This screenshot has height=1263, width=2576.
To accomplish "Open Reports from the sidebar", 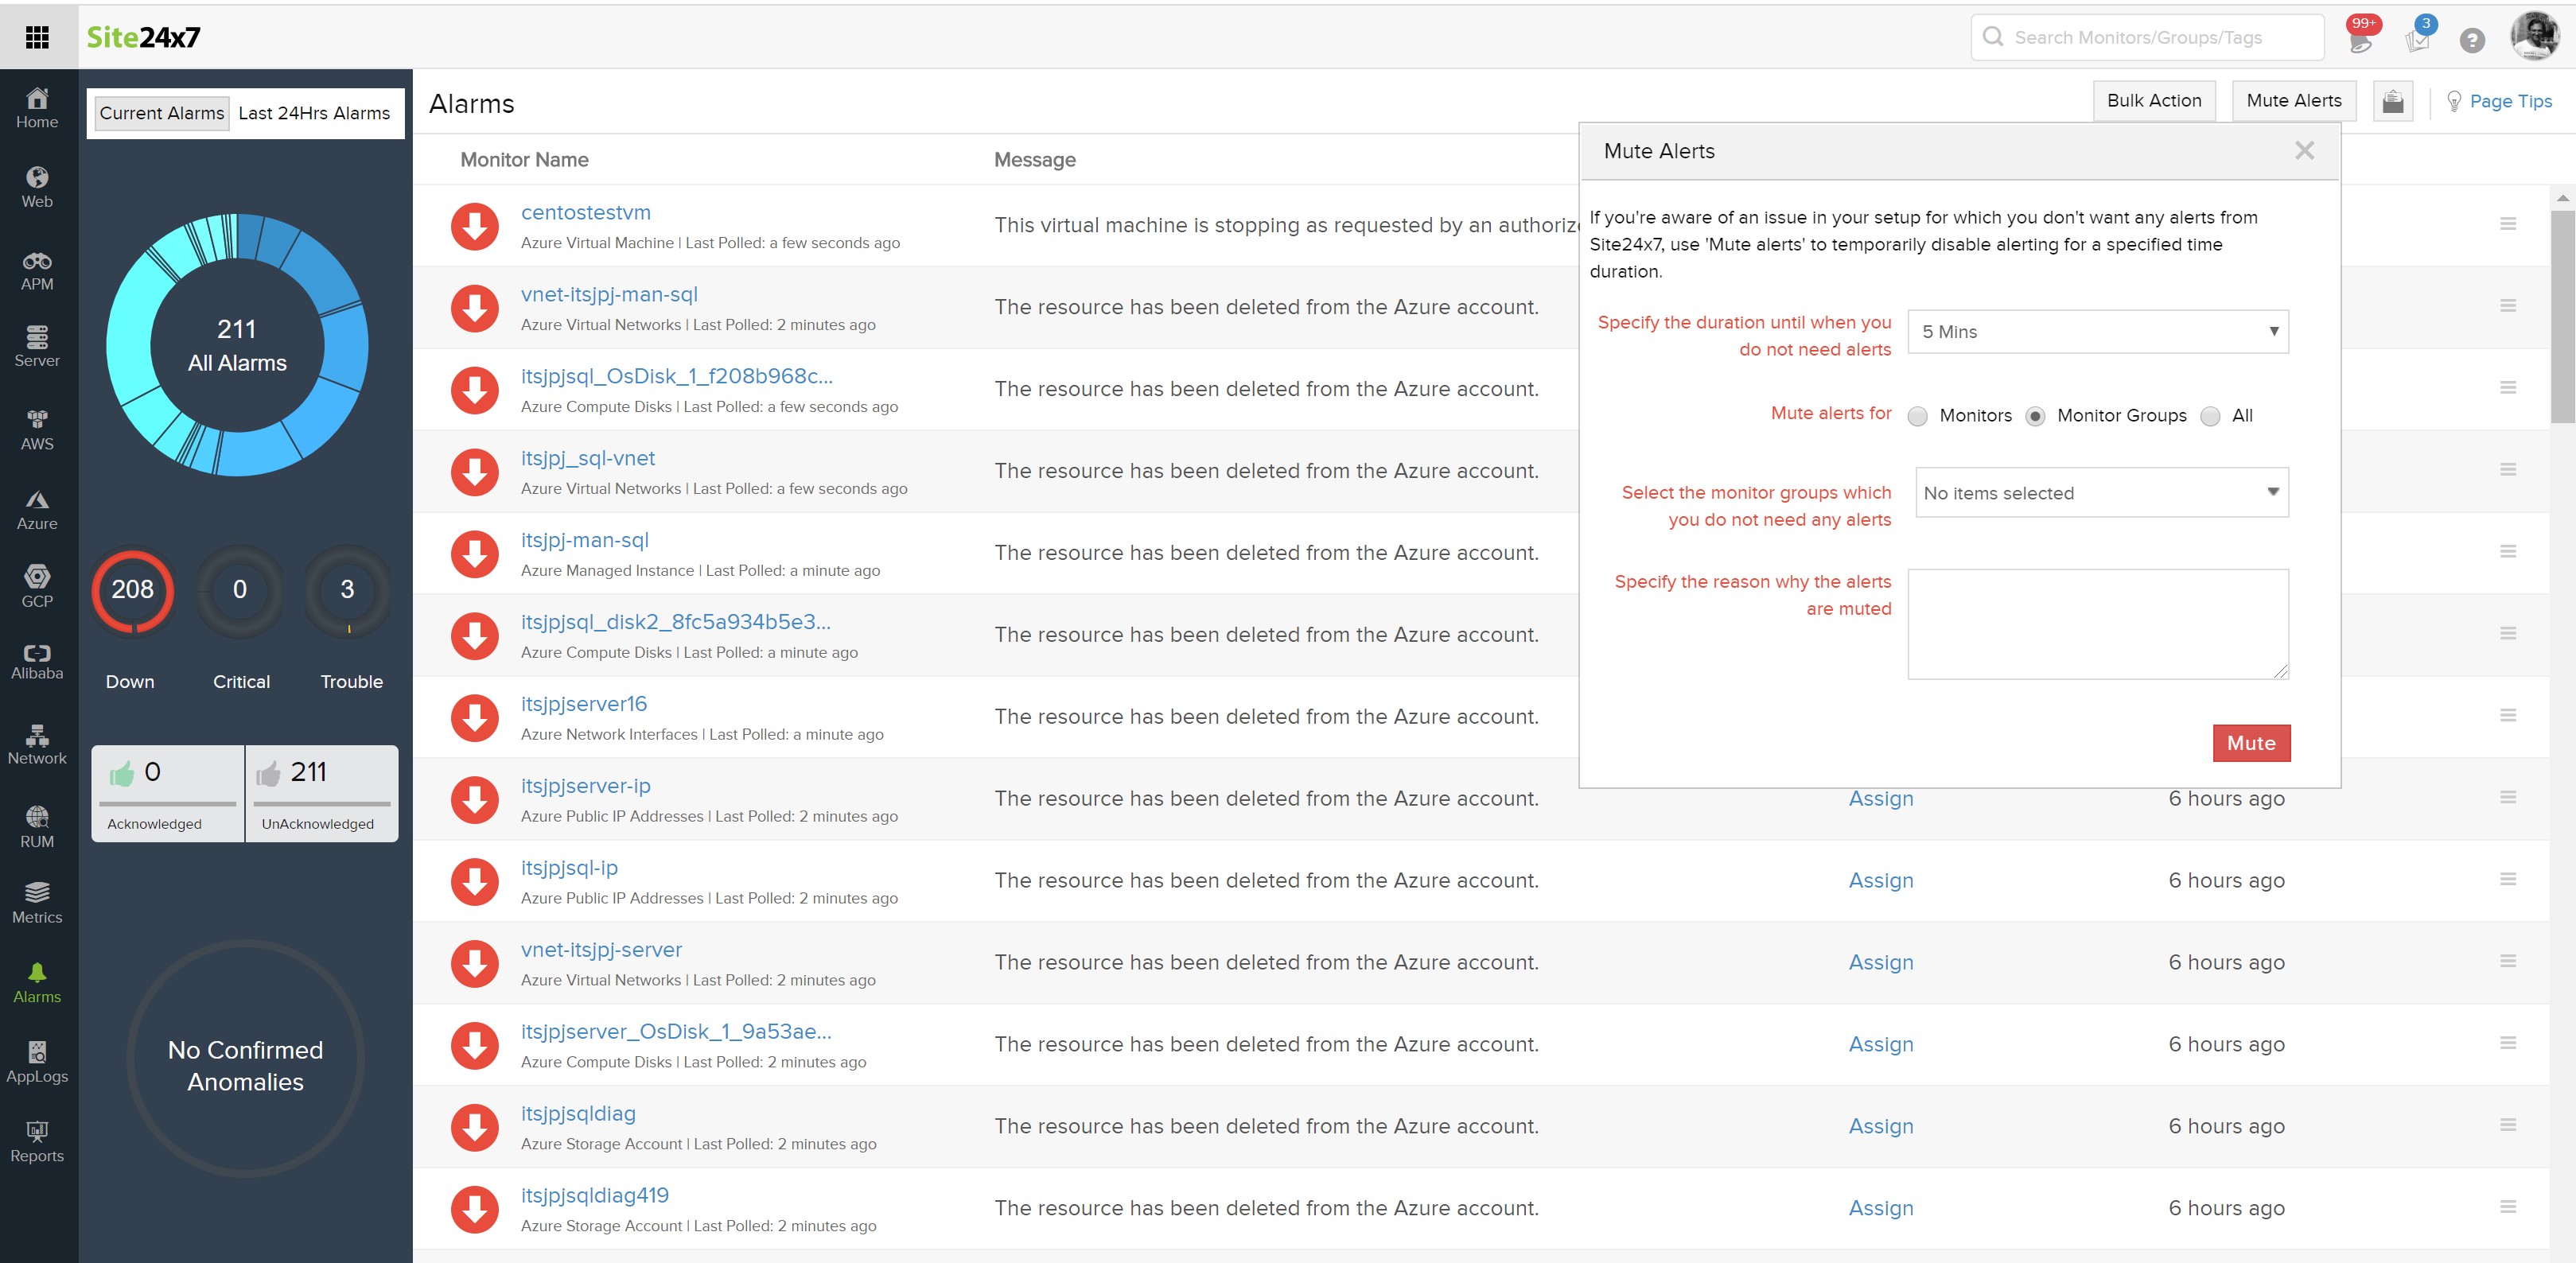I will coord(37,1141).
